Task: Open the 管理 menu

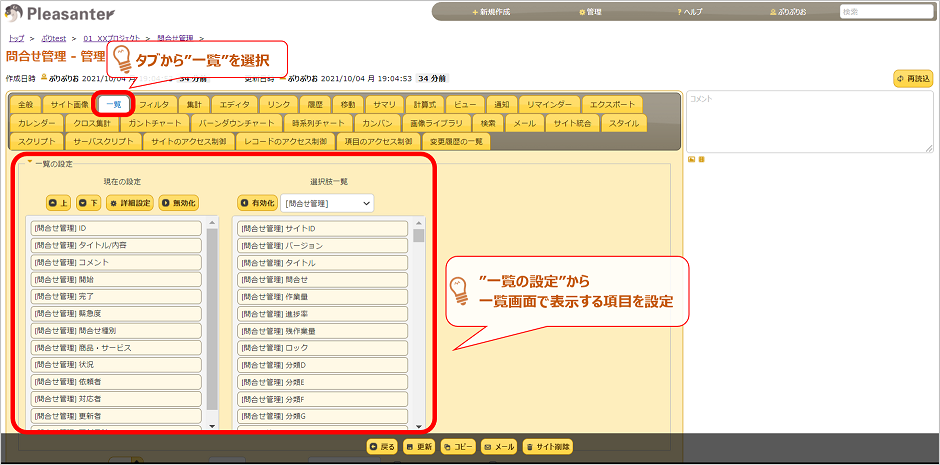Action: 590,12
